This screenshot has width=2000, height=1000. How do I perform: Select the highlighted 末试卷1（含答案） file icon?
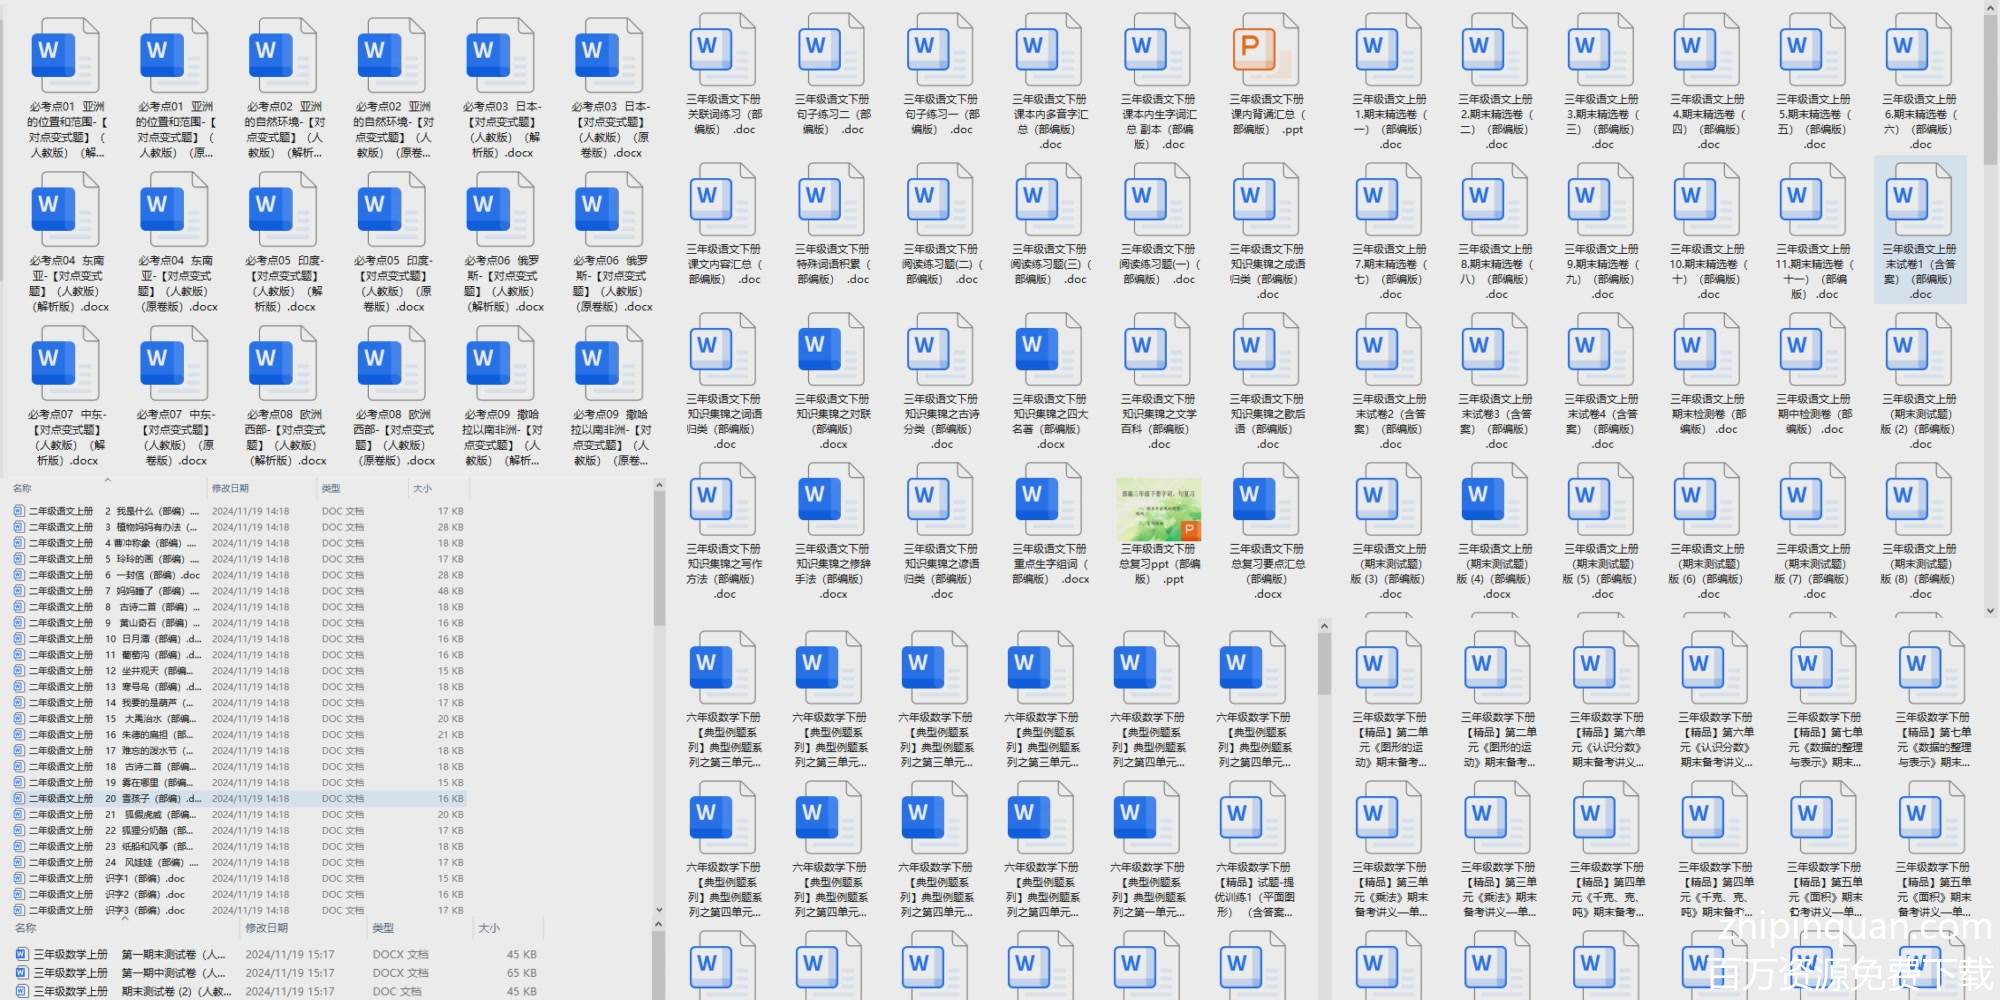click(1918, 201)
